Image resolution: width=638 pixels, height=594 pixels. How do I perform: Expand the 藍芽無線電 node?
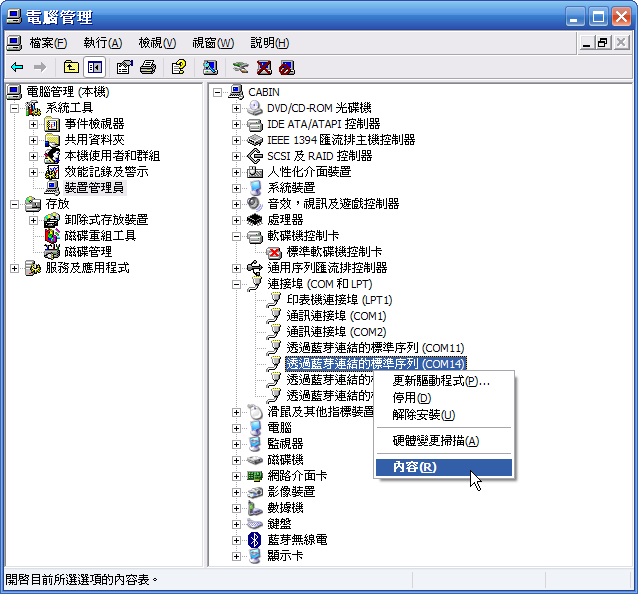[236, 540]
